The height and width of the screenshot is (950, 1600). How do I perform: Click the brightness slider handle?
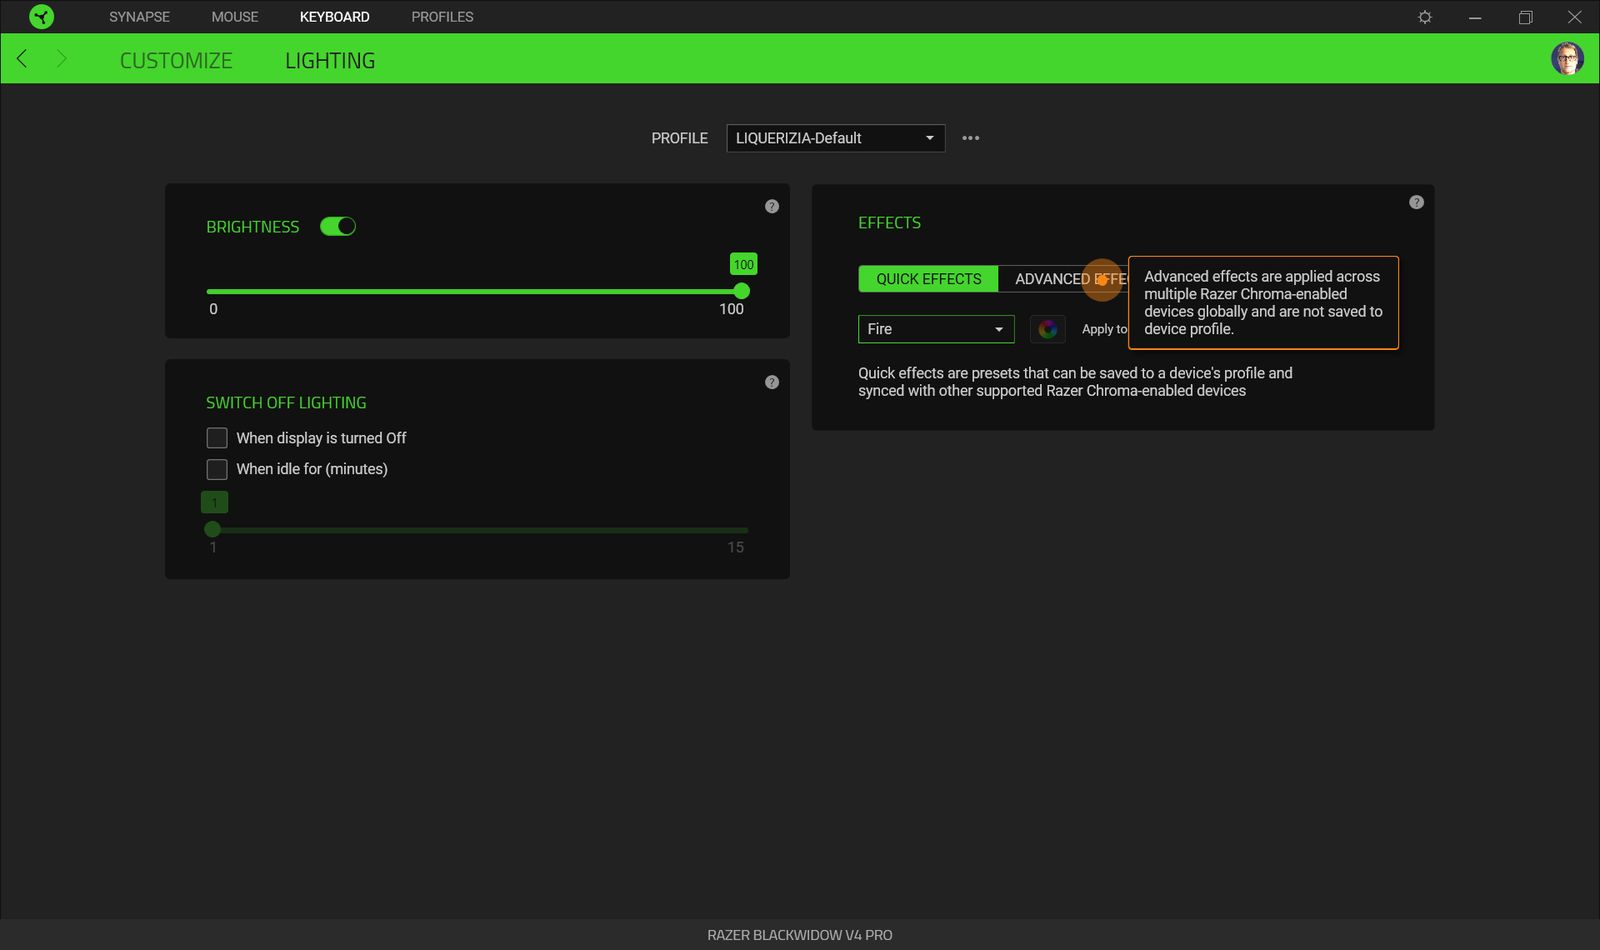[741, 291]
